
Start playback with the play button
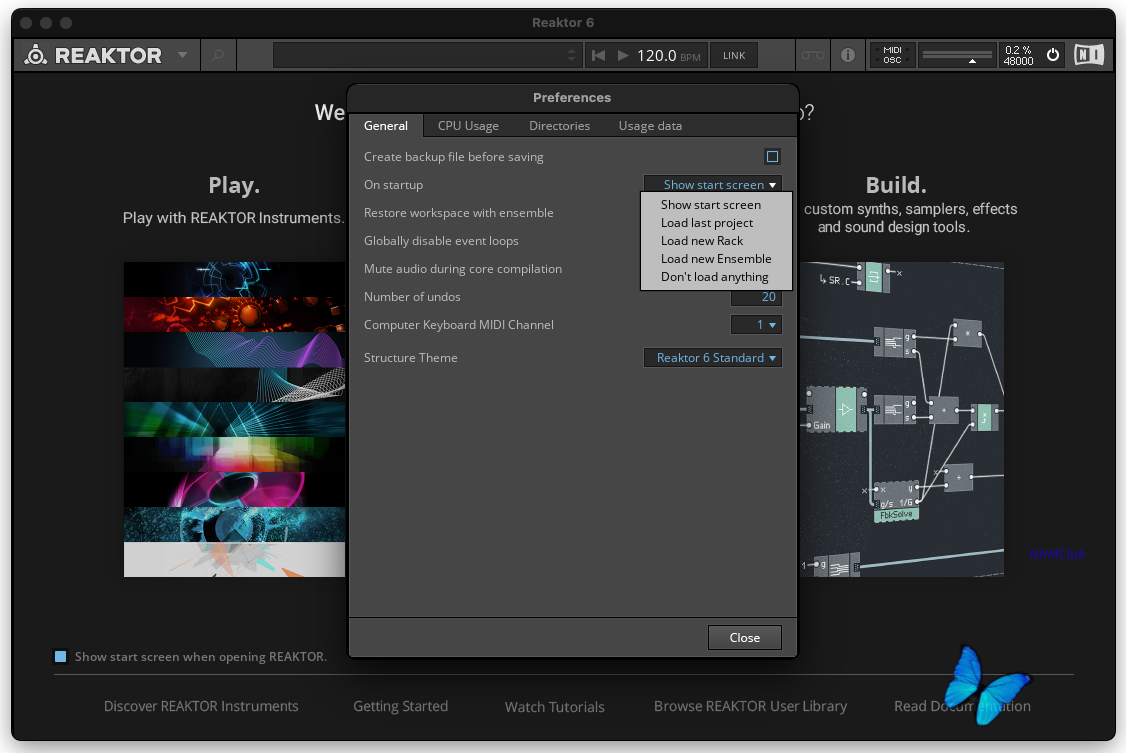623,55
